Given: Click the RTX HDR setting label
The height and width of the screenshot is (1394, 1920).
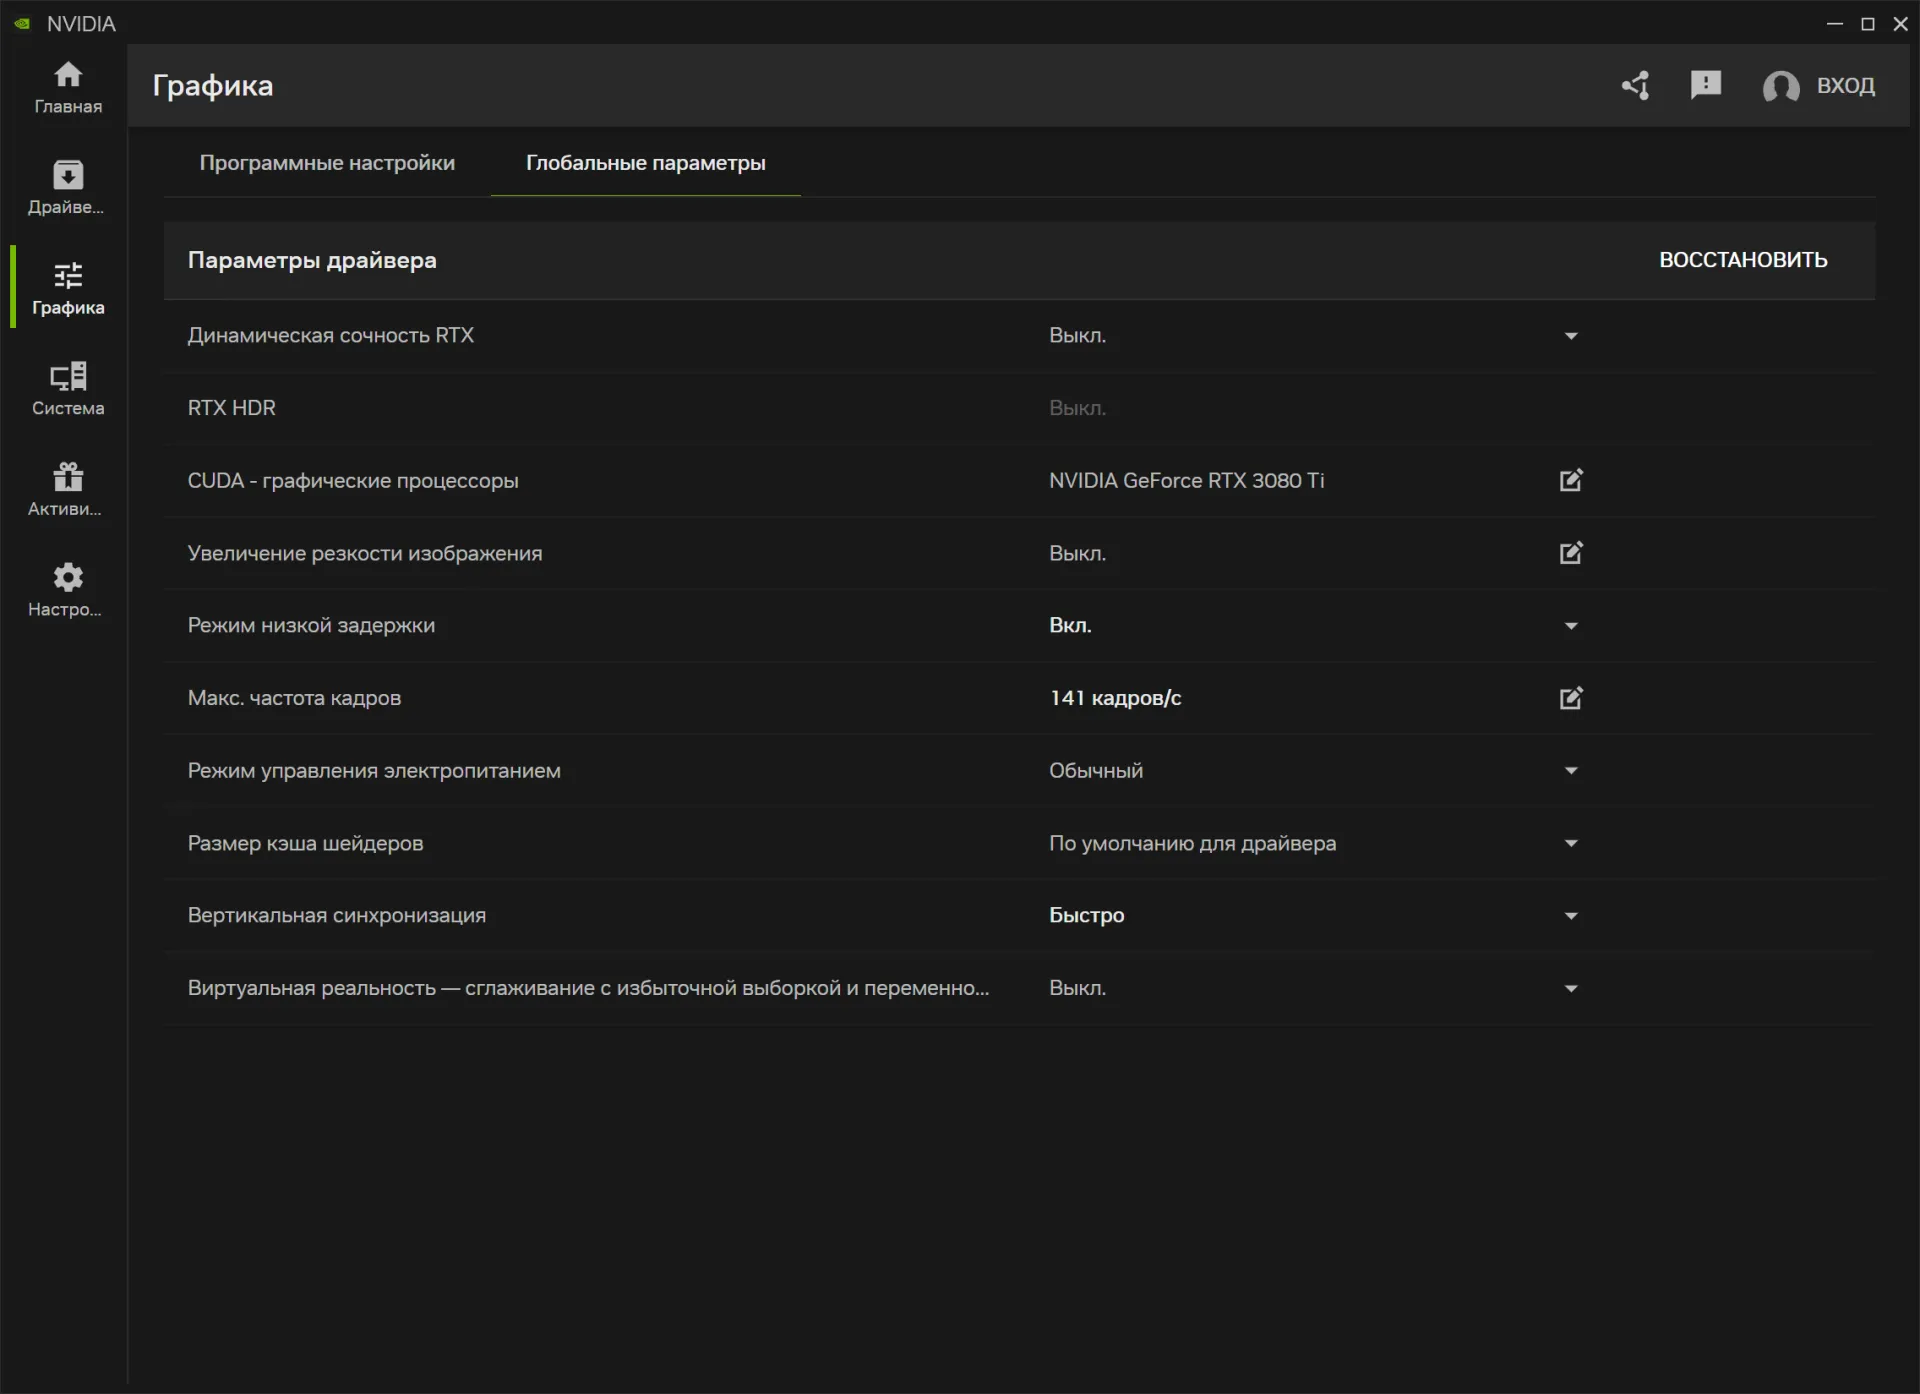Looking at the screenshot, I should click(x=232, y=408).
